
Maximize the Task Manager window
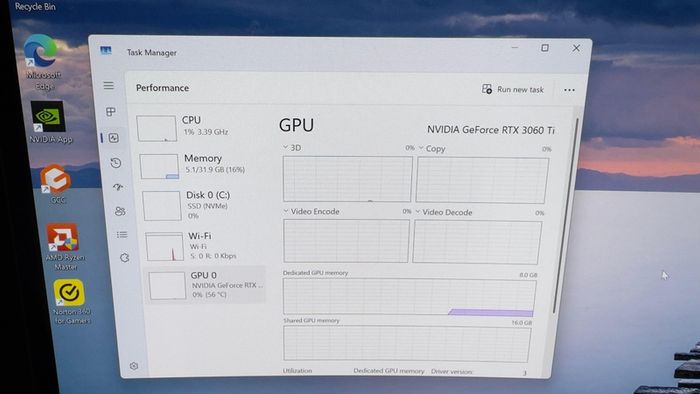click(x=545, y=47)
